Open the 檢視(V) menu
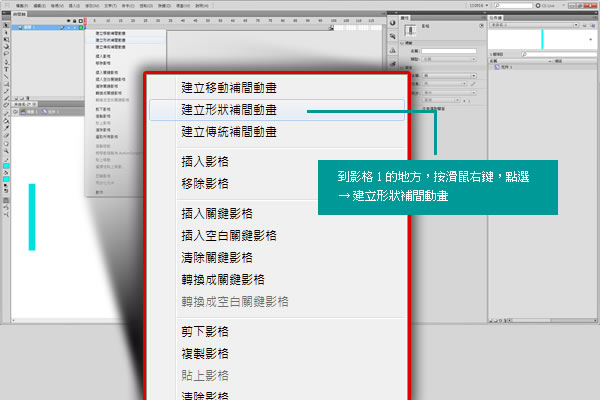The width and height of the screenshot is (600, 400). click(57, 6)
